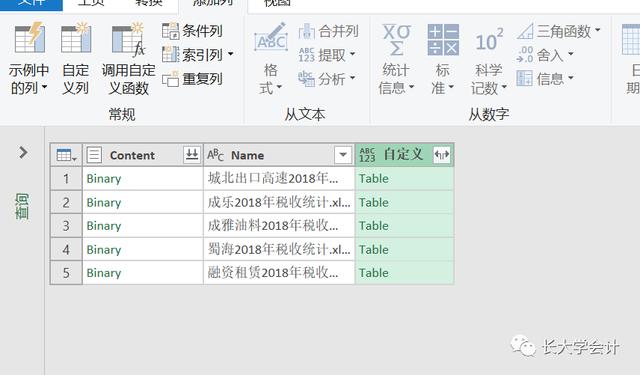Click Binary link in row 1
Screen dimensions: 640x375
(104, 179)
